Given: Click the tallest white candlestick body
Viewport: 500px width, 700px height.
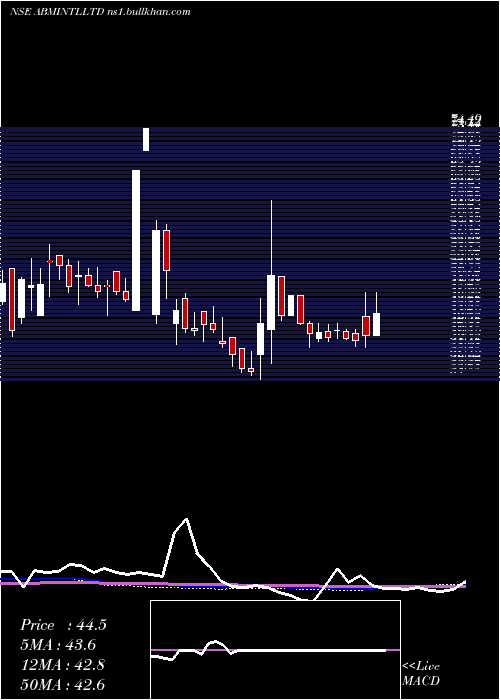Looking at the screenshot, I should coord(136,240).
